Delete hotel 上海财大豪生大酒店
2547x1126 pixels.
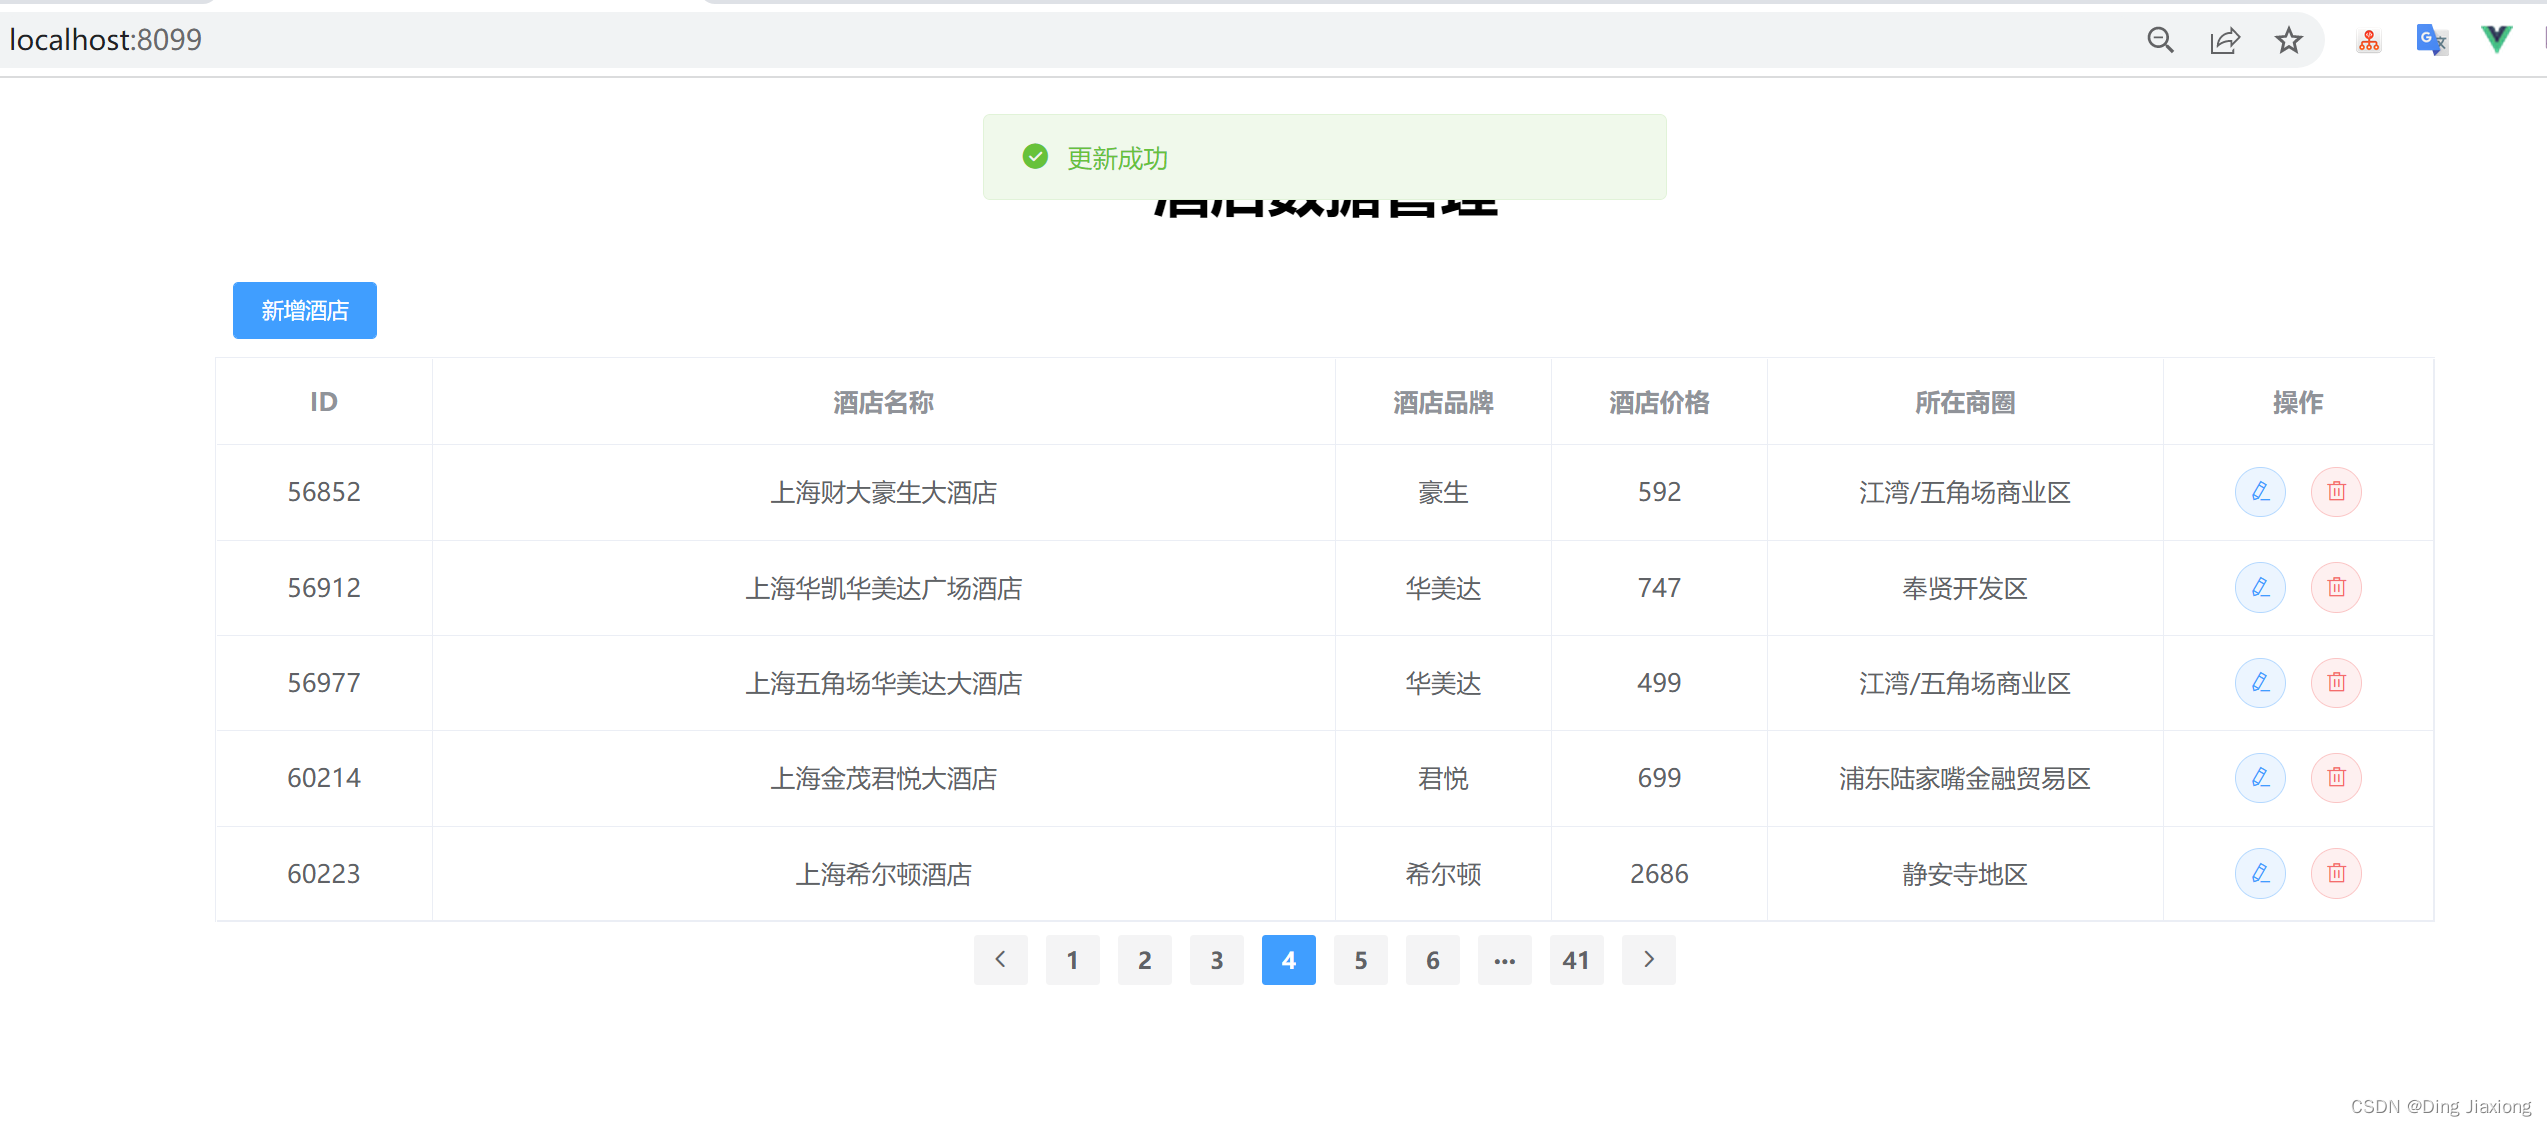pos(2336,492)
